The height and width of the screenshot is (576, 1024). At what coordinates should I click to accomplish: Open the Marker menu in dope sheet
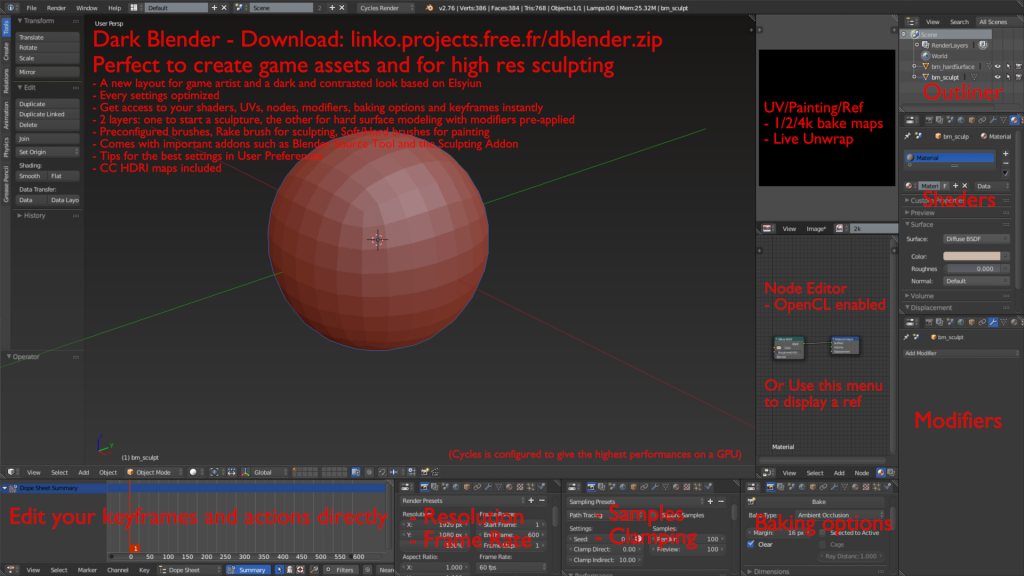tap(87, 570)
